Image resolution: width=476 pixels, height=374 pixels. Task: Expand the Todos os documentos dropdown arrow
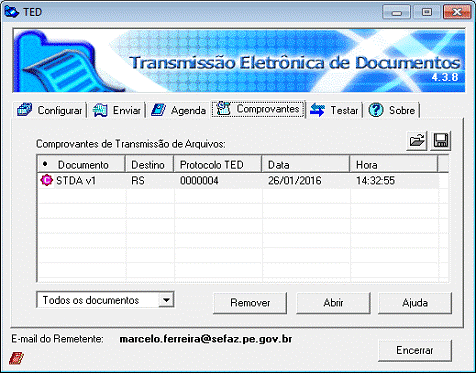(x=166, y=300)
